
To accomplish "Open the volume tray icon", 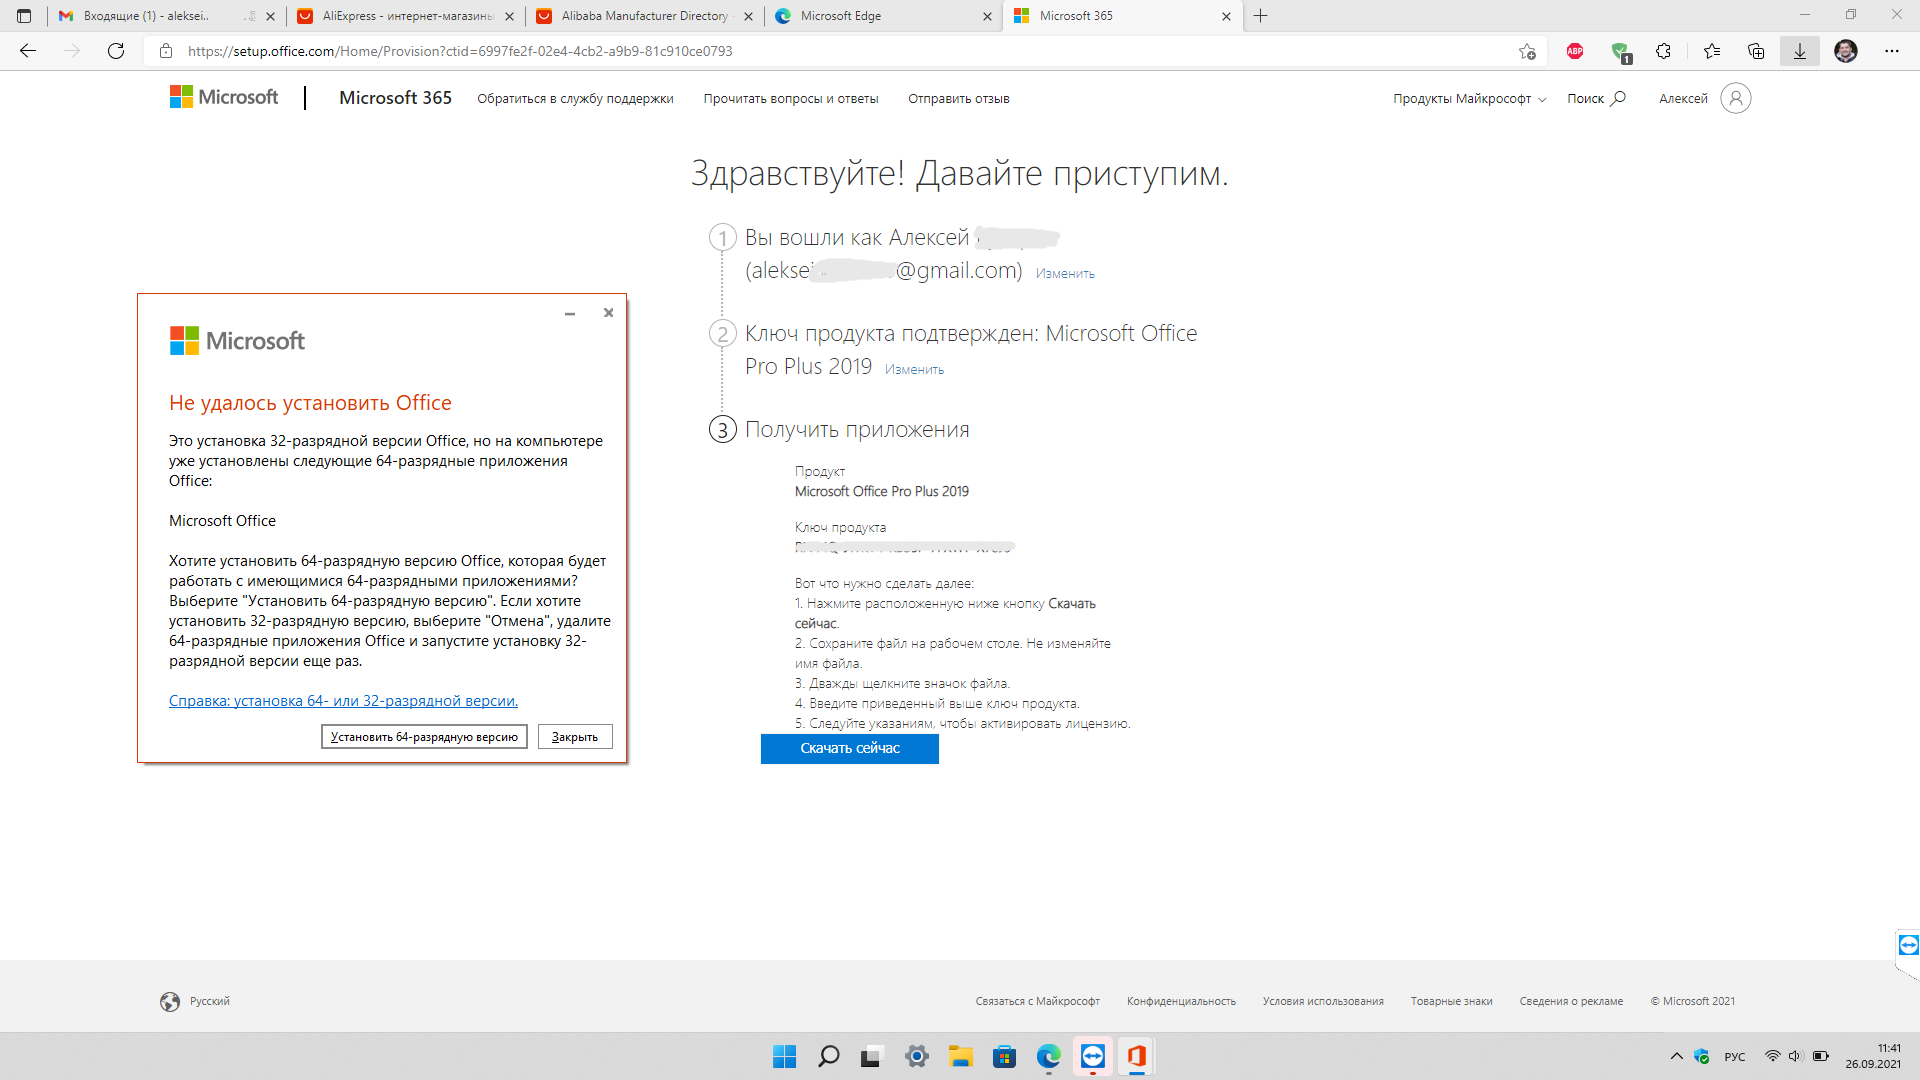I will coord(1795,1056).
